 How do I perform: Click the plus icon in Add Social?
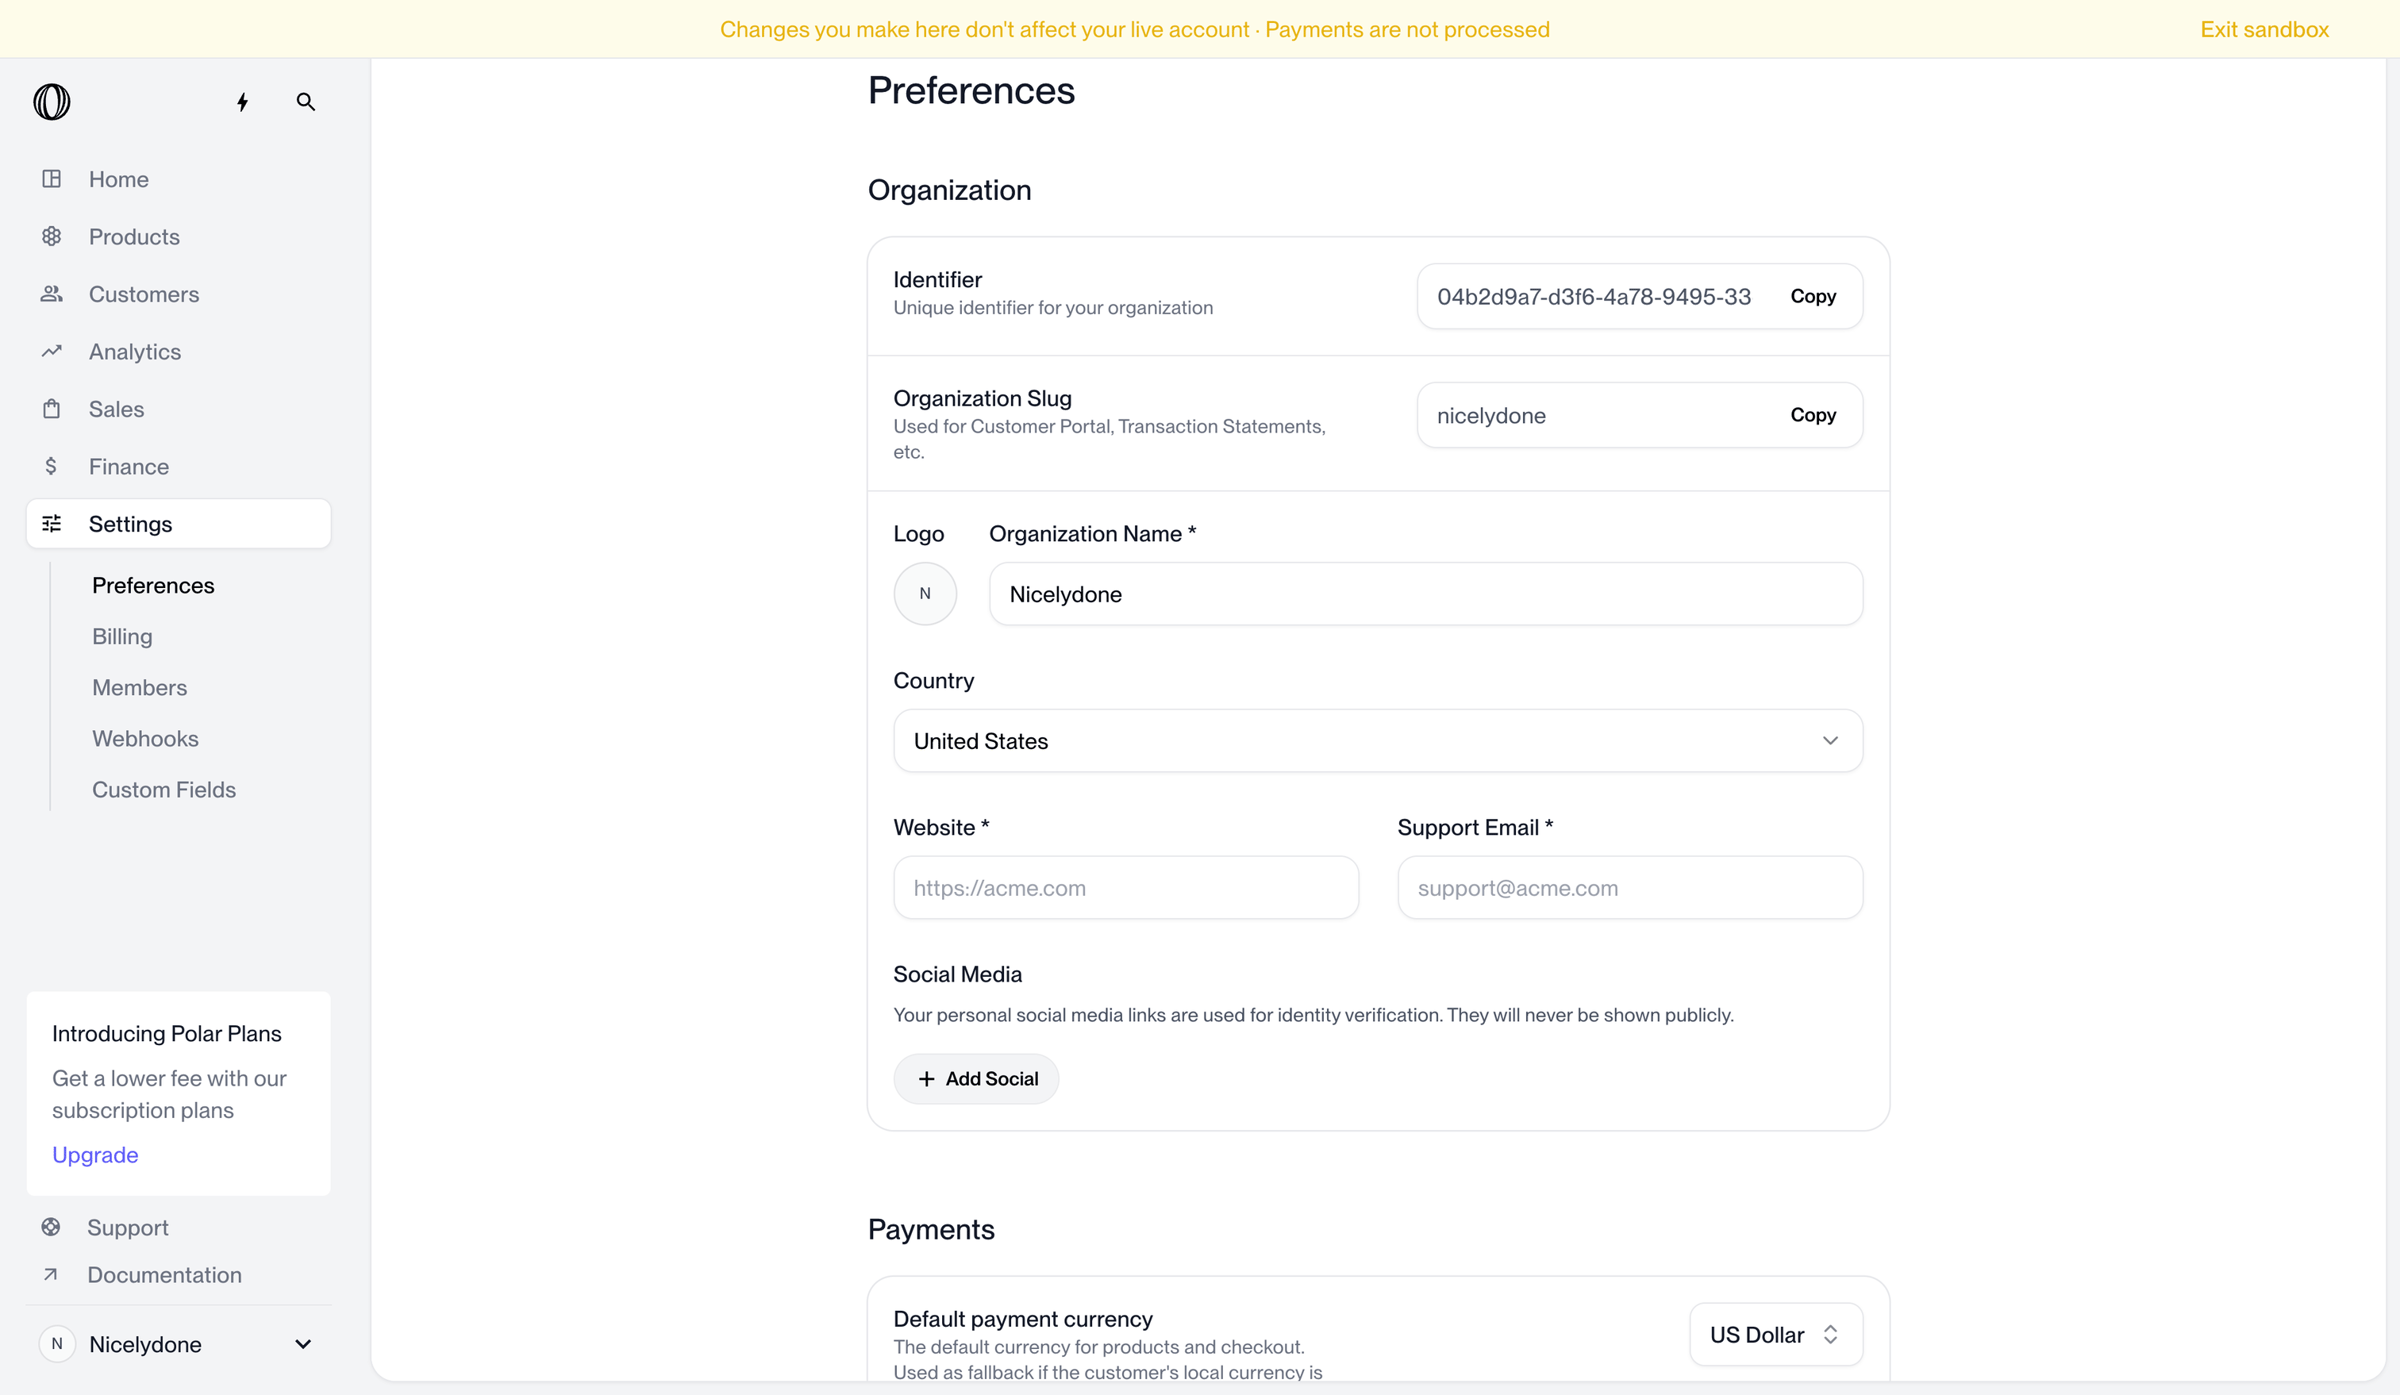(x=926, y=1079)
